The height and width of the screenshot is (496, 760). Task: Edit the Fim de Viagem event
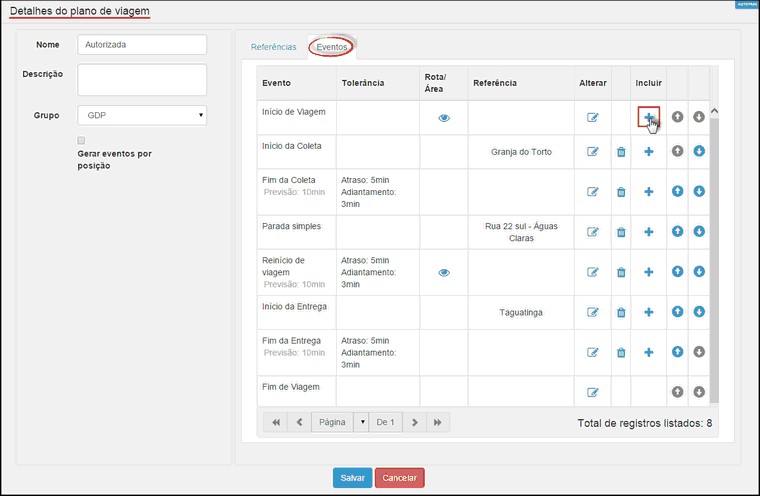[x=592, y=392]
